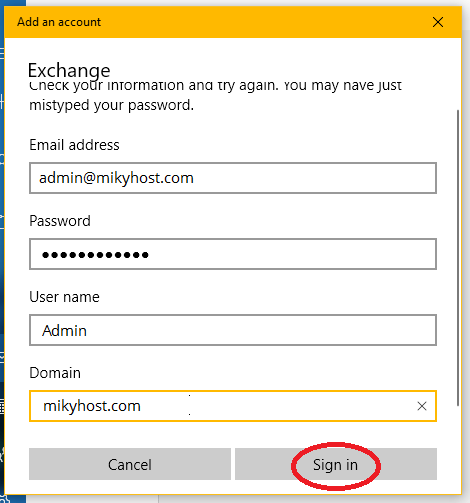Click the User name label
Image resolution: width=470 pixels, height=503 pixels.
click(x=64, y=297)
